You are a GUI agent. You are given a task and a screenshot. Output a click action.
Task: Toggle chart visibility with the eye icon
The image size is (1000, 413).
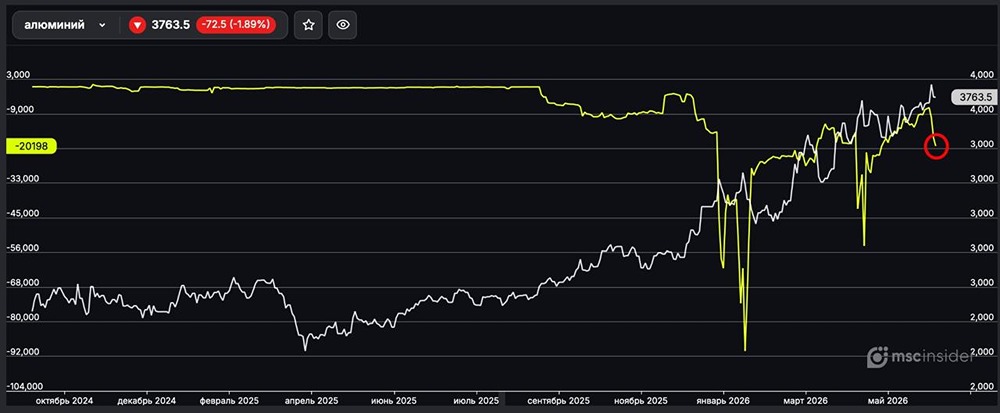[x=343, y=25]
